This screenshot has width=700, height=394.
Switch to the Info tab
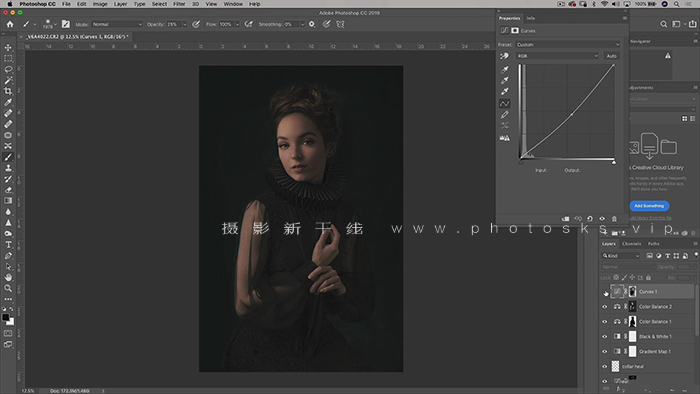[x=530, y=18]
